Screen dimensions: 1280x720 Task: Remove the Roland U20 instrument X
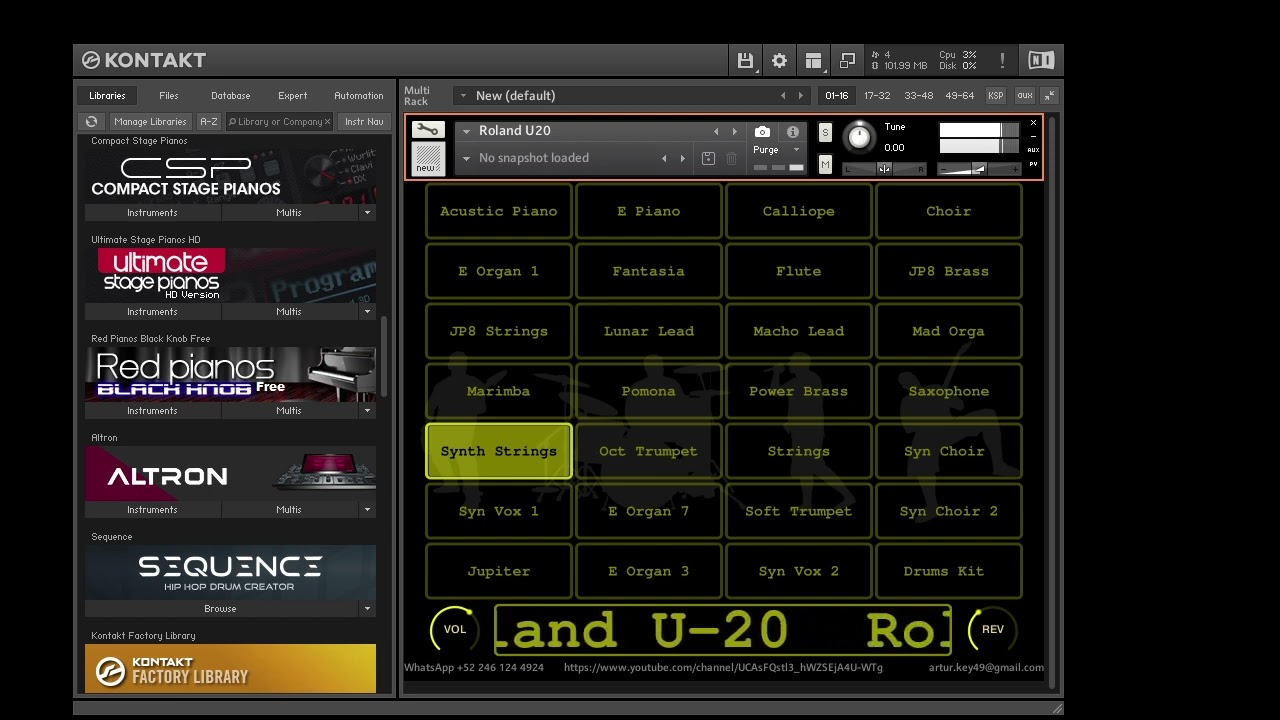[x=1033, y=123]
